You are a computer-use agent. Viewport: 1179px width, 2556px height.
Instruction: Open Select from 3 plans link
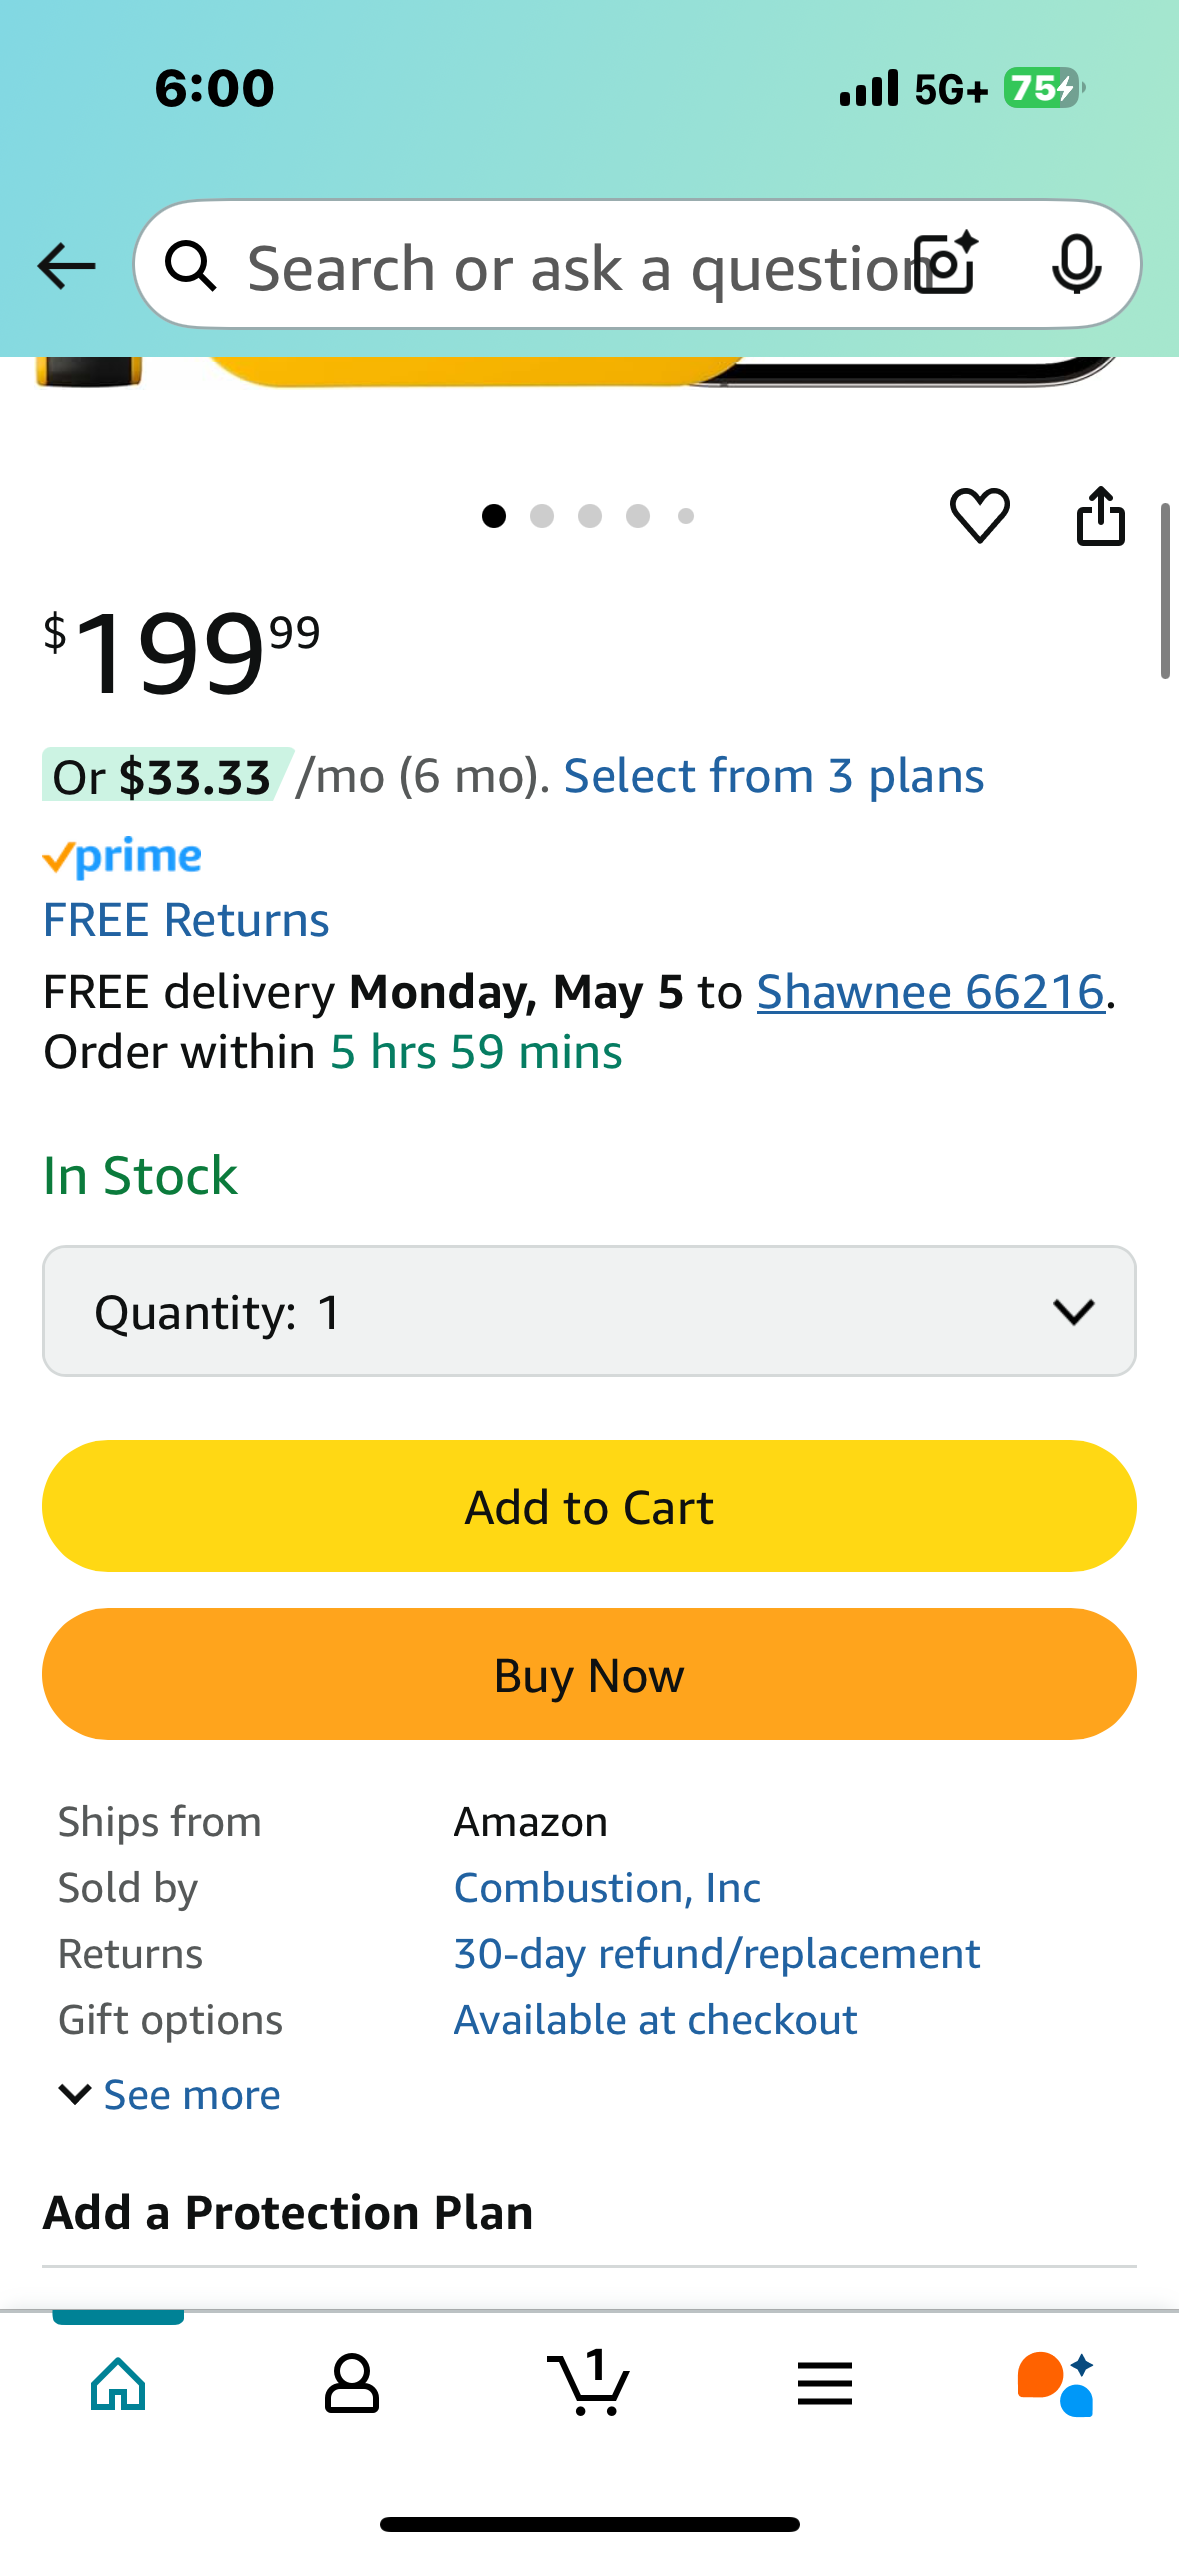(774, 776)
